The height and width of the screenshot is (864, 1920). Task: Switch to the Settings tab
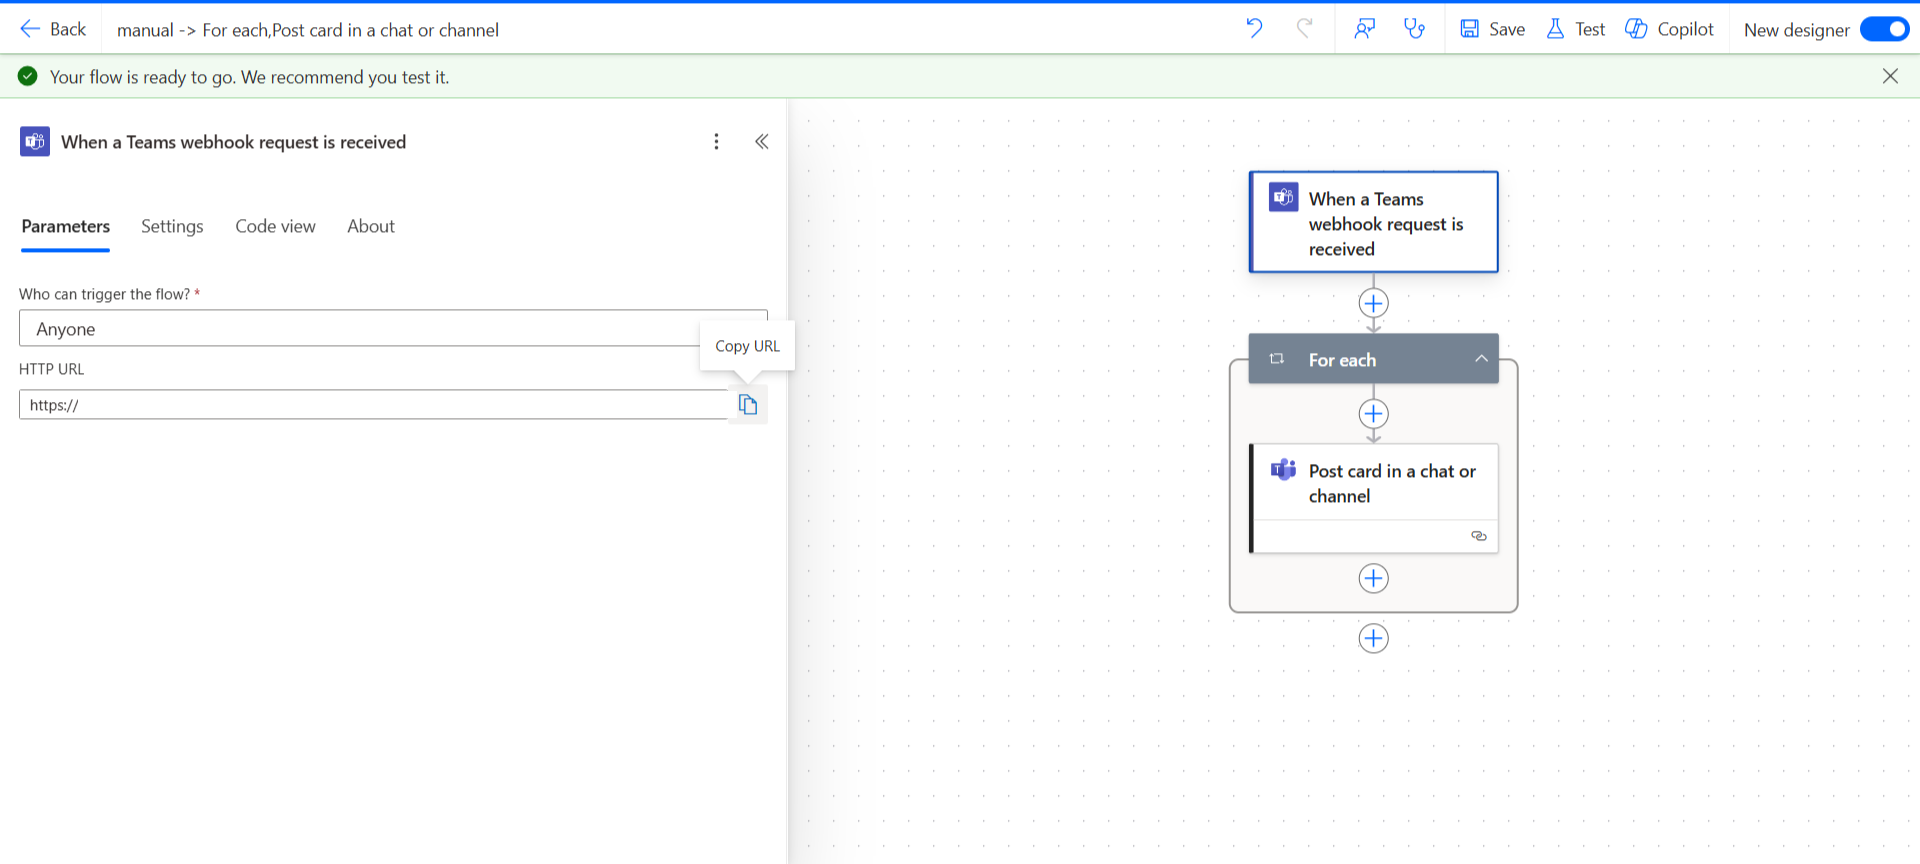pyautogui.click(x=172, y=226)
